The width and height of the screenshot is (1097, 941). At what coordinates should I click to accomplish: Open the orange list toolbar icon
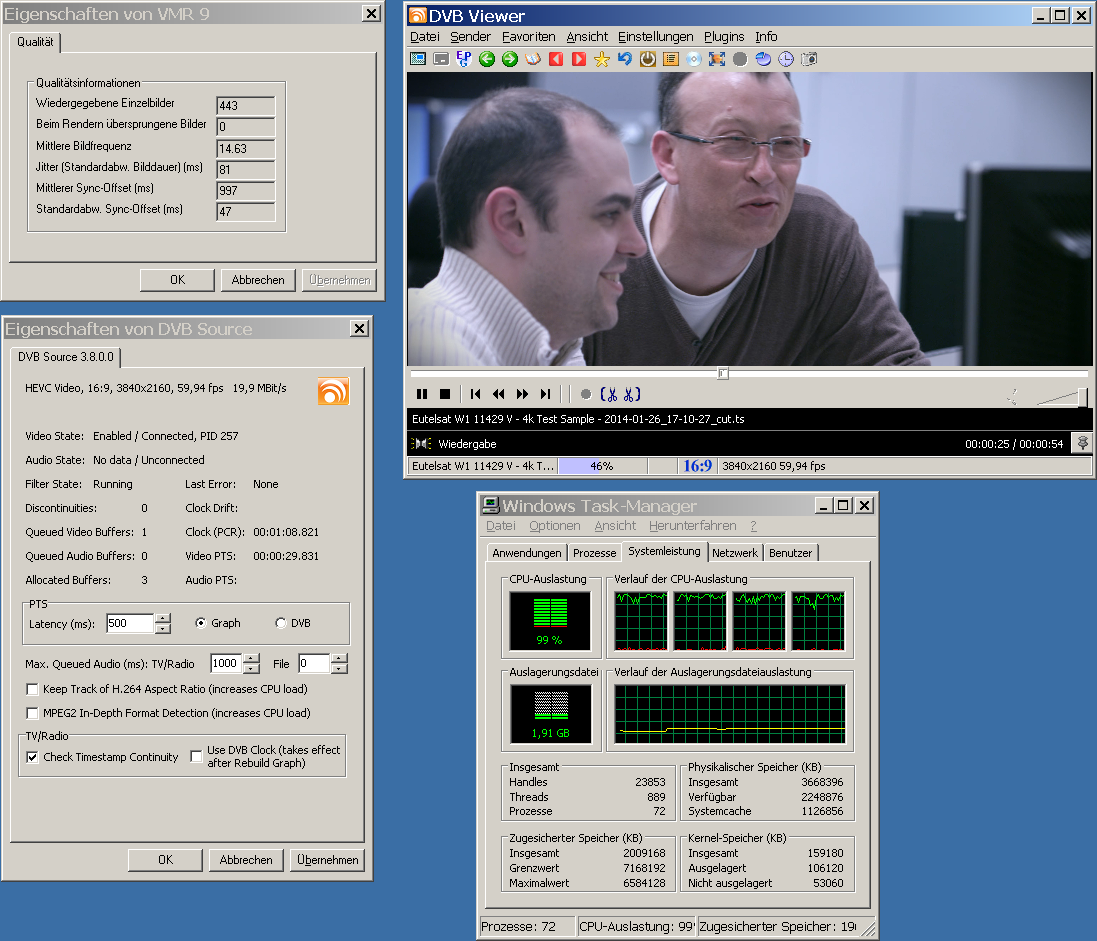point(671,59)
